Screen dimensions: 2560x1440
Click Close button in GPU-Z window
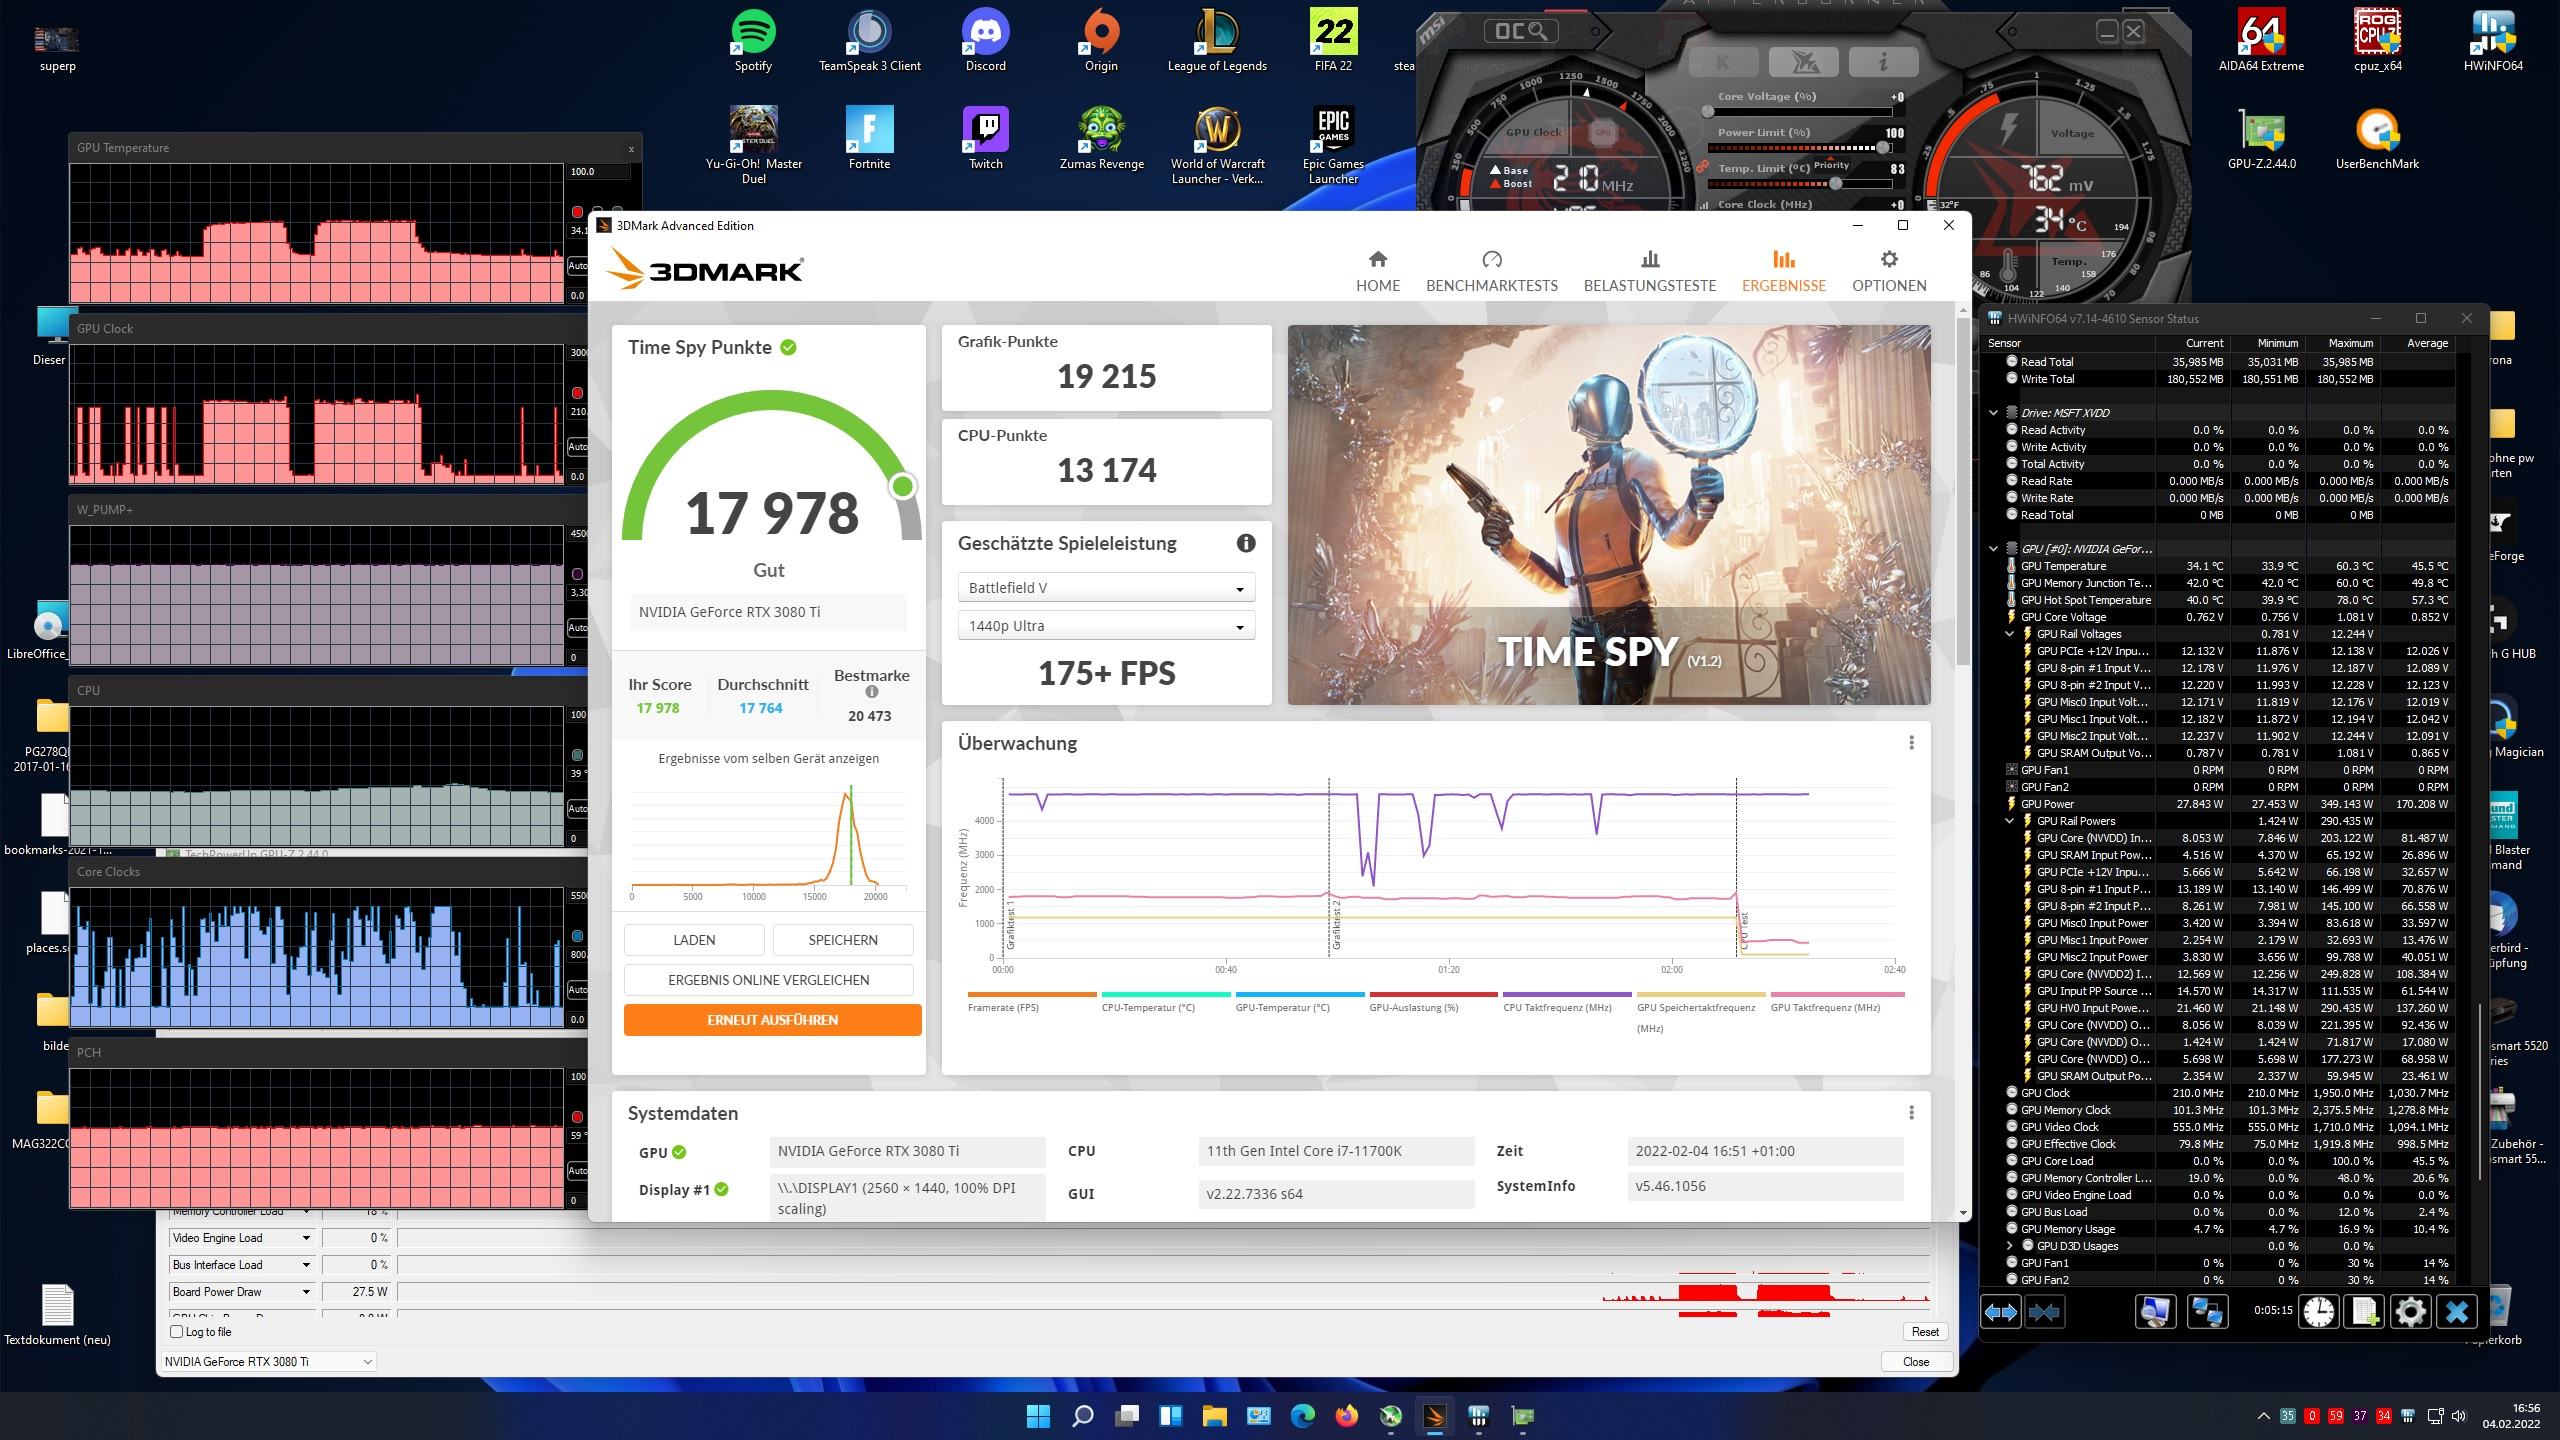pyautogui.click(x=1915, y=1362)
